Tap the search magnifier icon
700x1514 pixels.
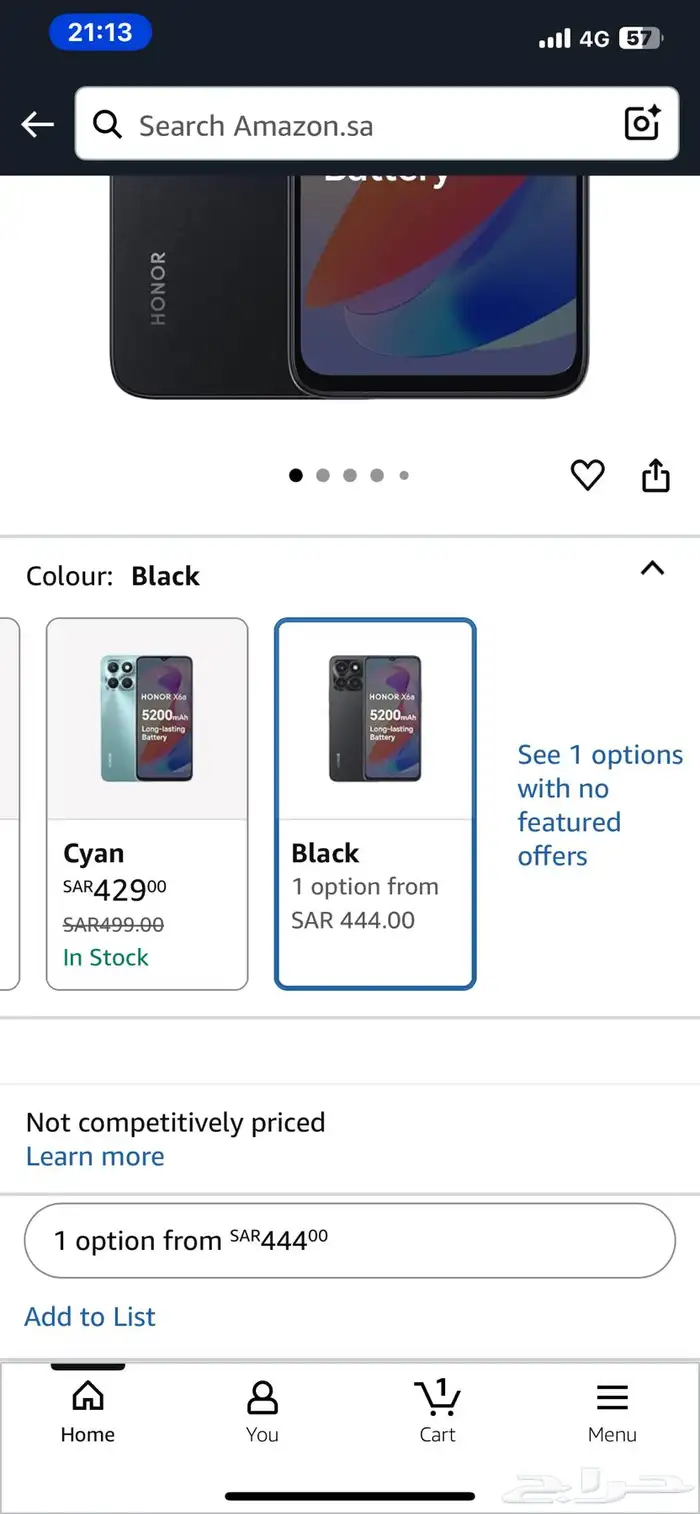tap(107, 125)
